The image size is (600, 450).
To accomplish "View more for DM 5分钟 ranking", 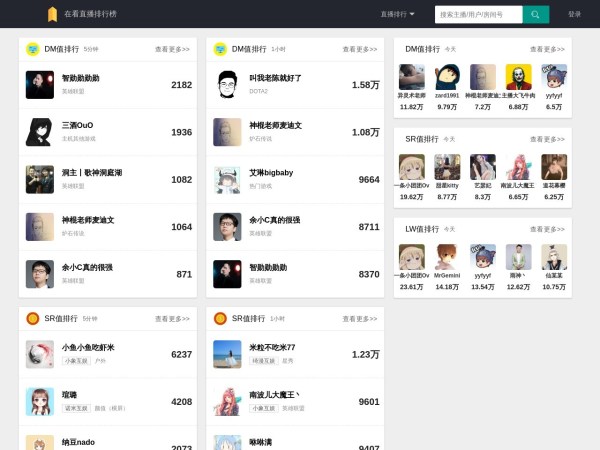I will tap(172, 49).
